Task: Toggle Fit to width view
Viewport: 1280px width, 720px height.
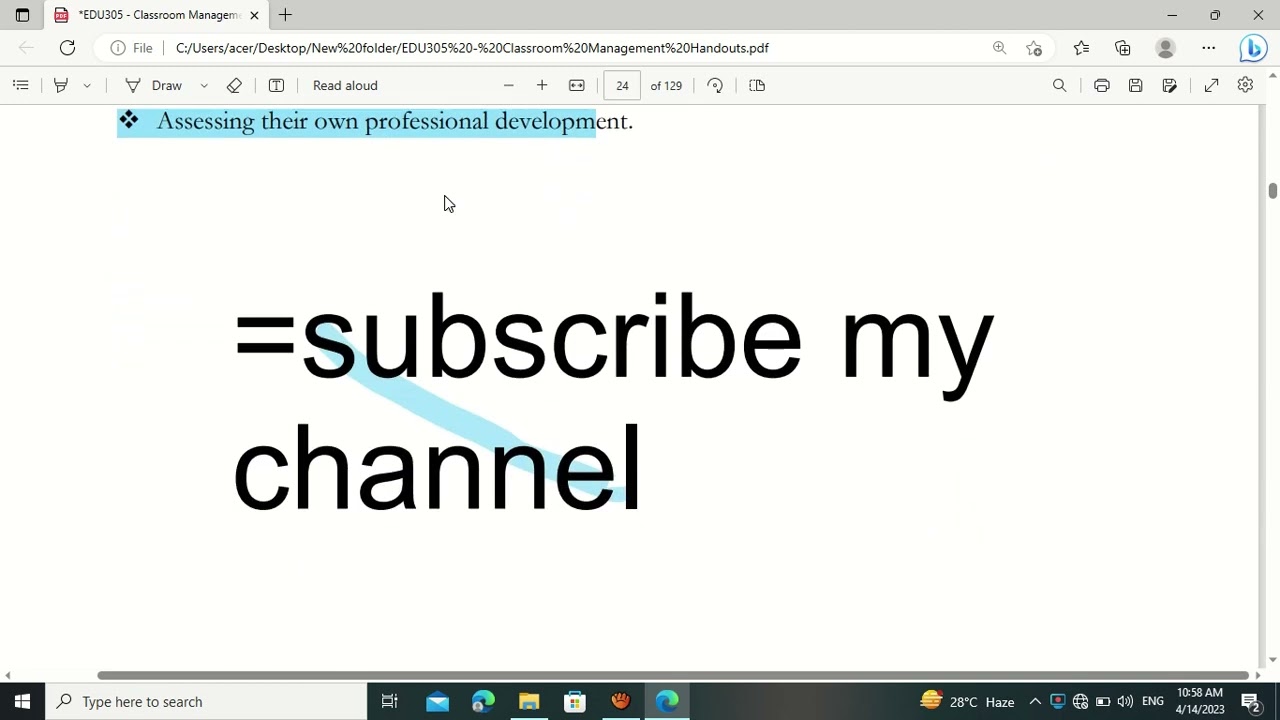Action: click(x=576, y=85)
